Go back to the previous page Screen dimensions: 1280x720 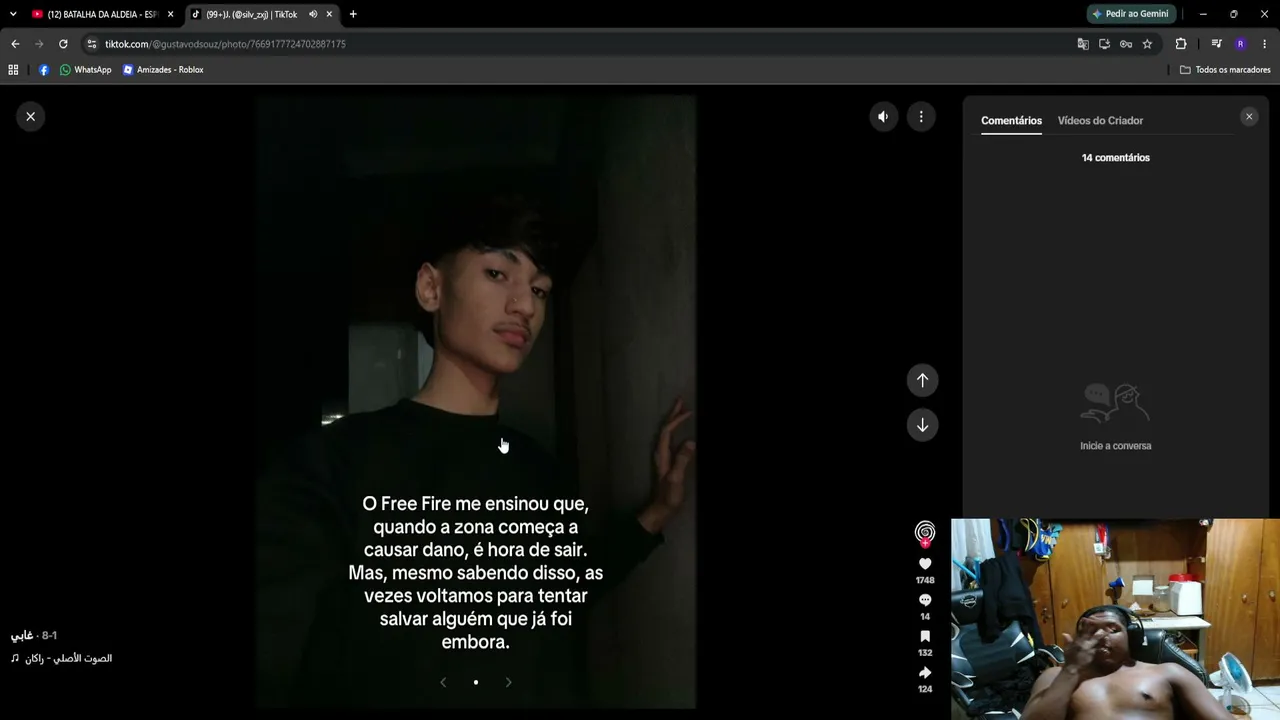point(15,44)
